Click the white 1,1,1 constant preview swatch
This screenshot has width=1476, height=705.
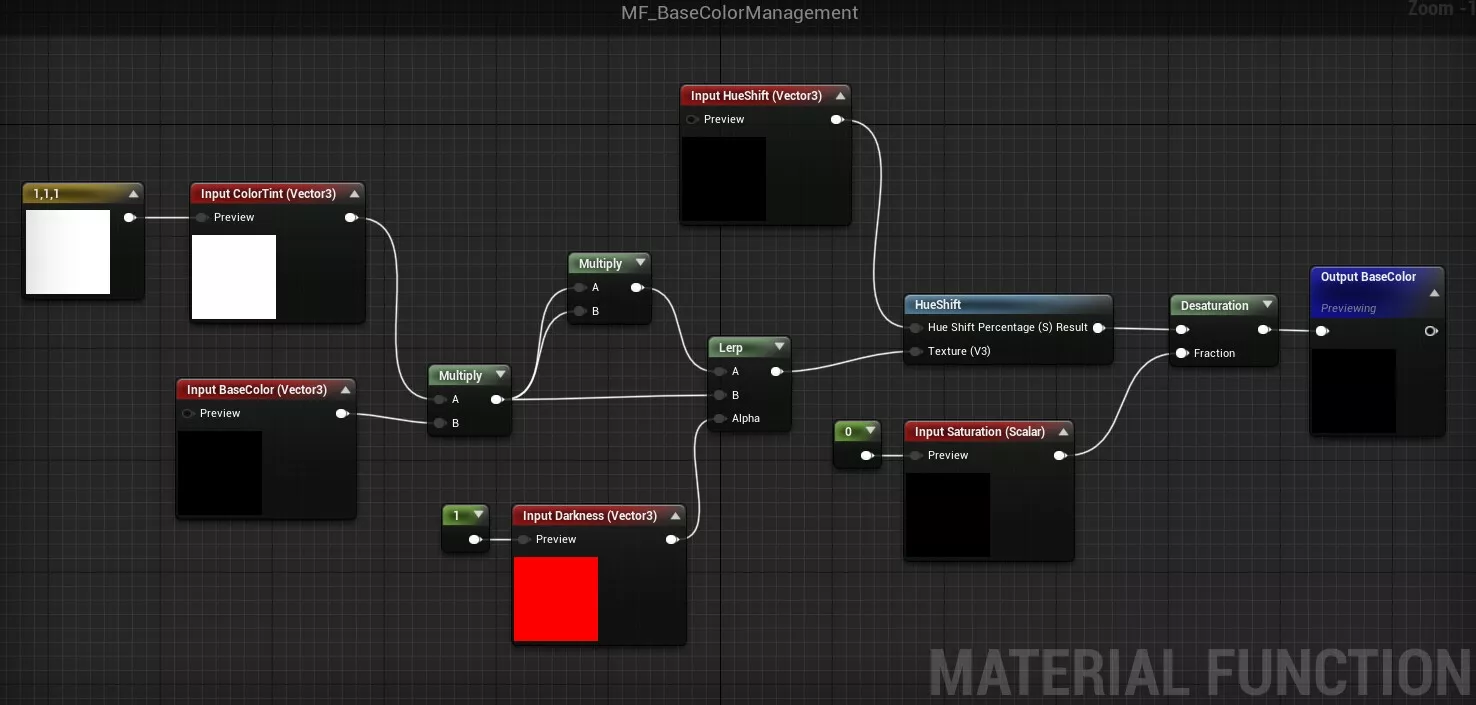68,252
